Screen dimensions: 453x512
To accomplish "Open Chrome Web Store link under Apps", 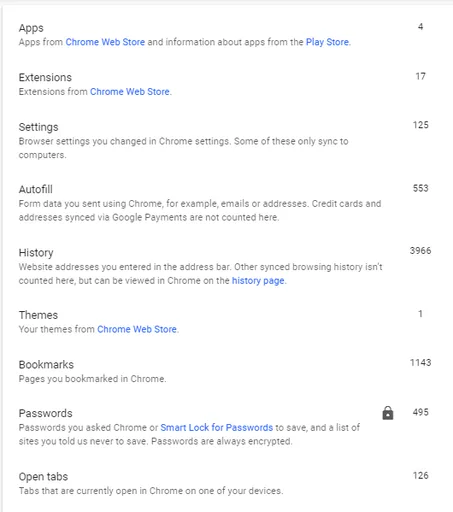I will pos(105,42).
